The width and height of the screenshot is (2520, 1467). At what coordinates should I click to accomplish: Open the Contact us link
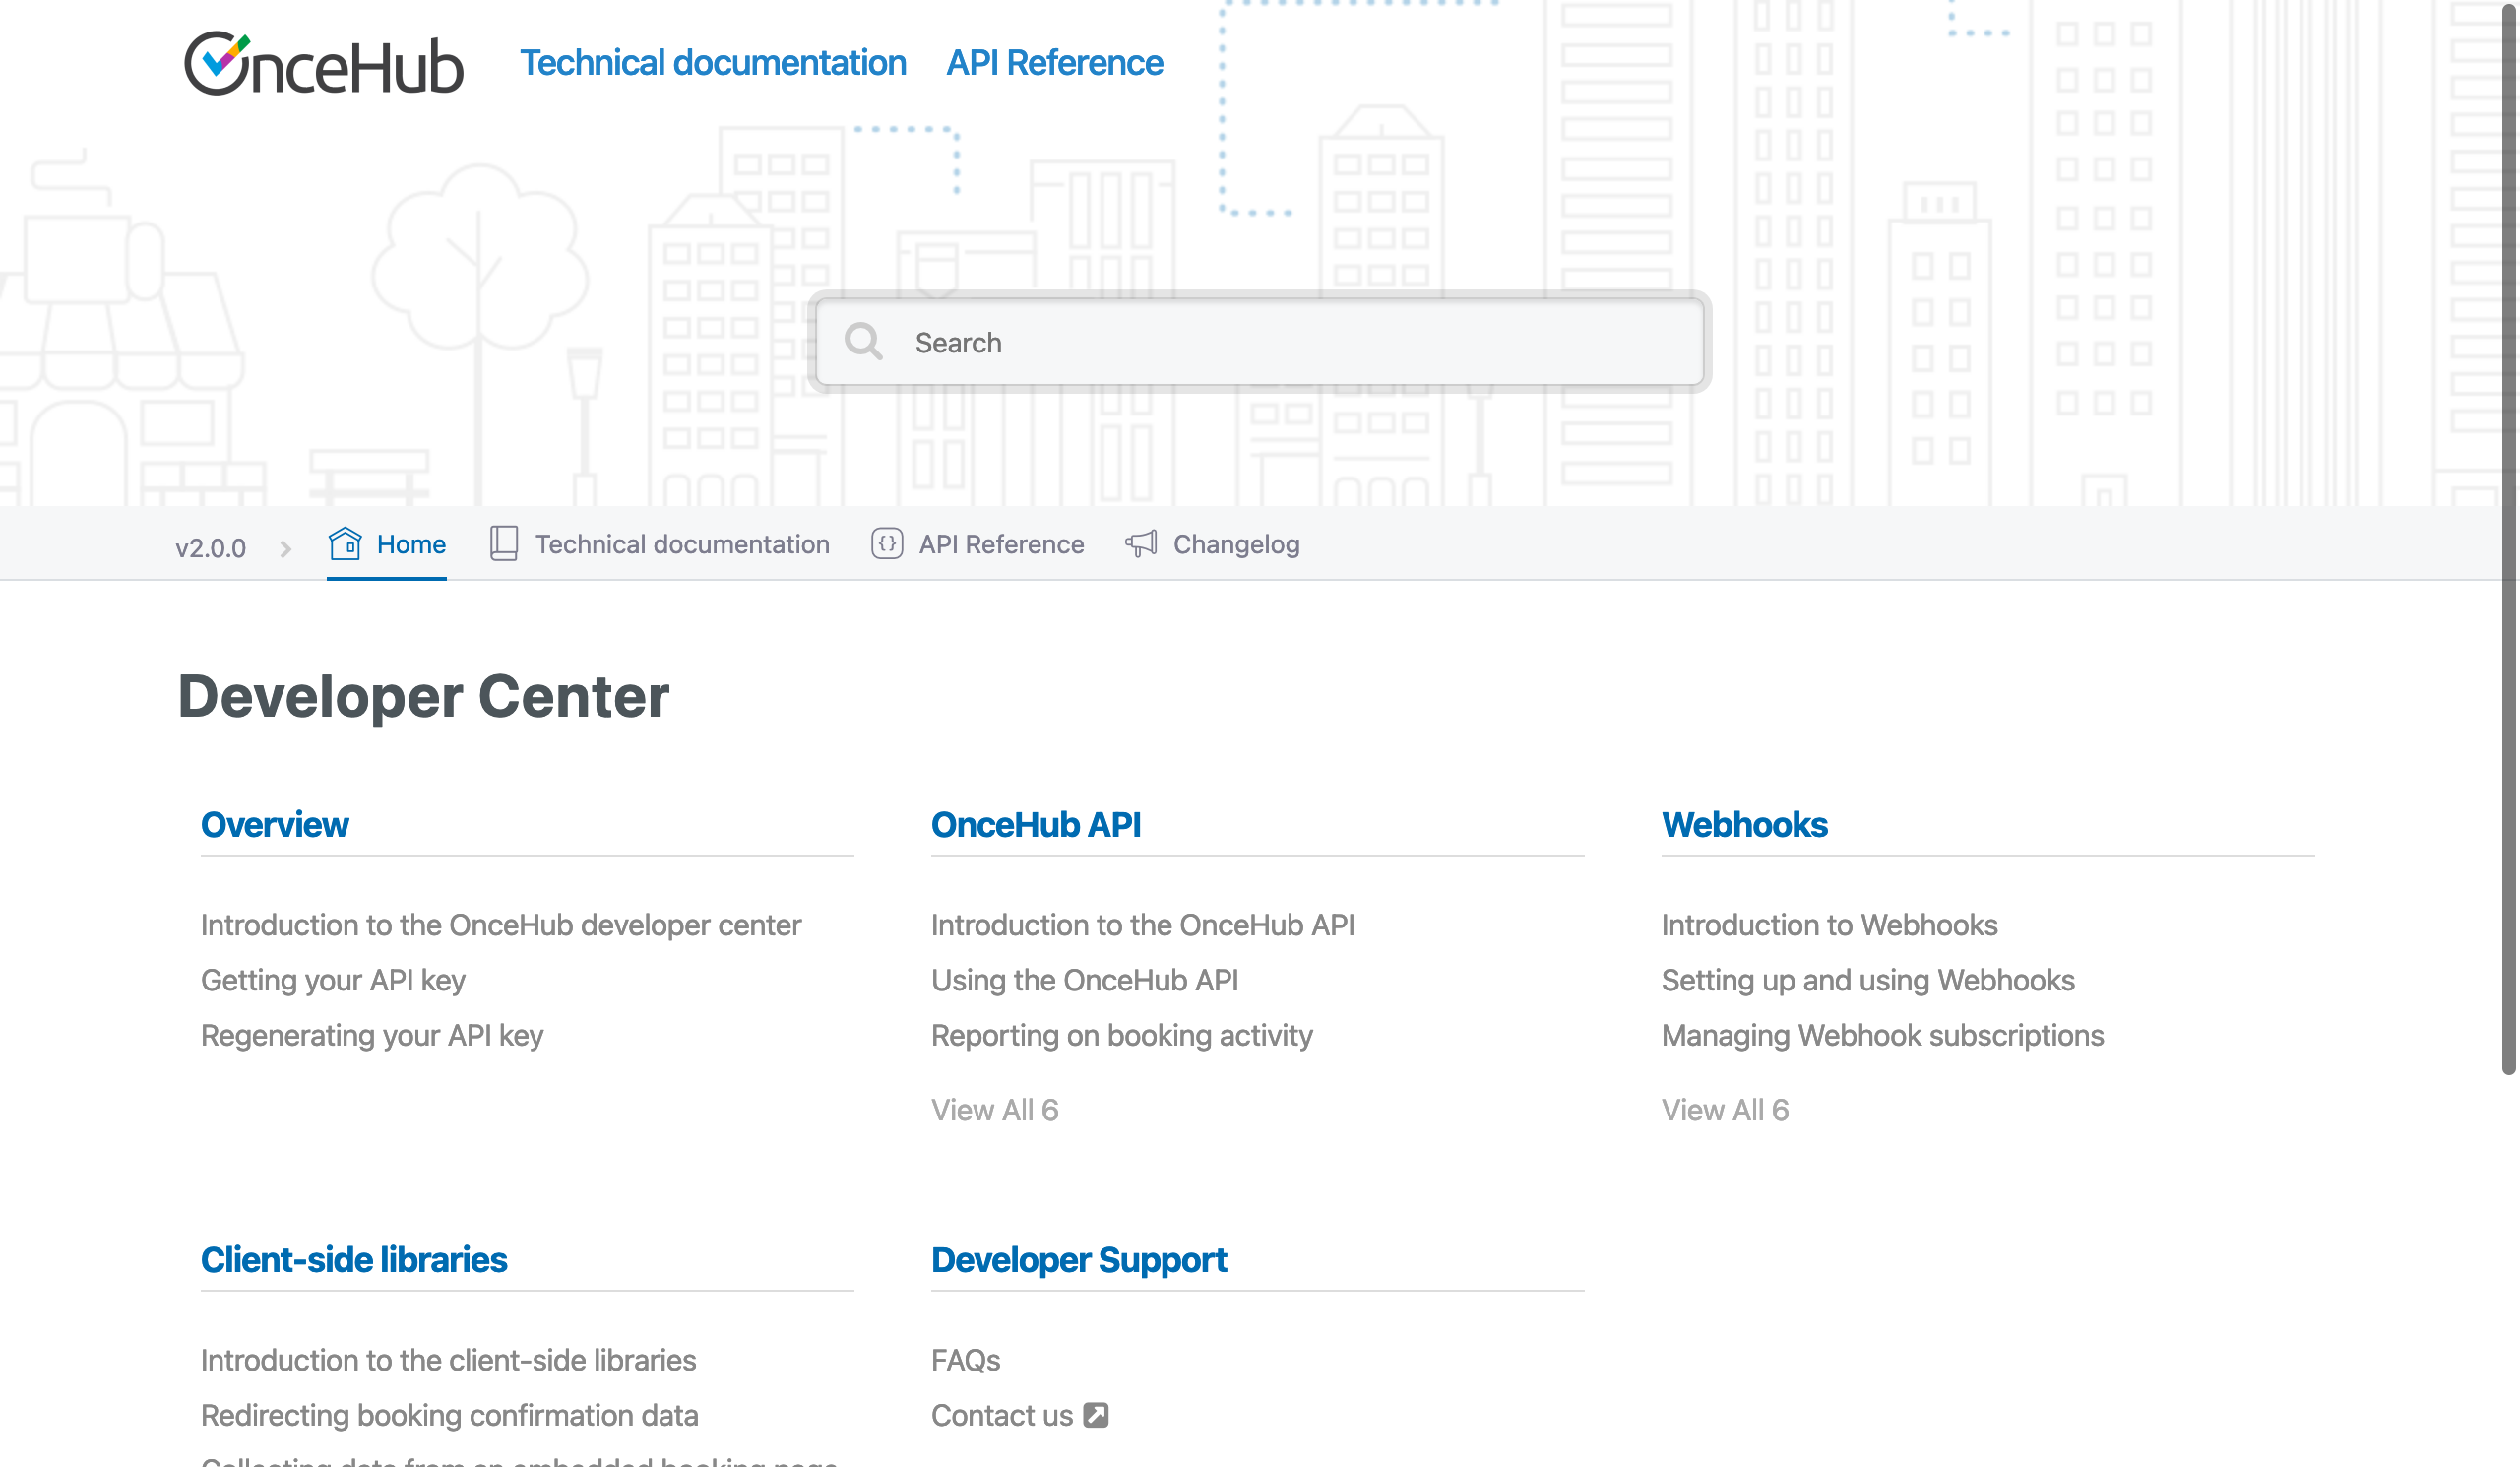(x=1002, y=1416)
